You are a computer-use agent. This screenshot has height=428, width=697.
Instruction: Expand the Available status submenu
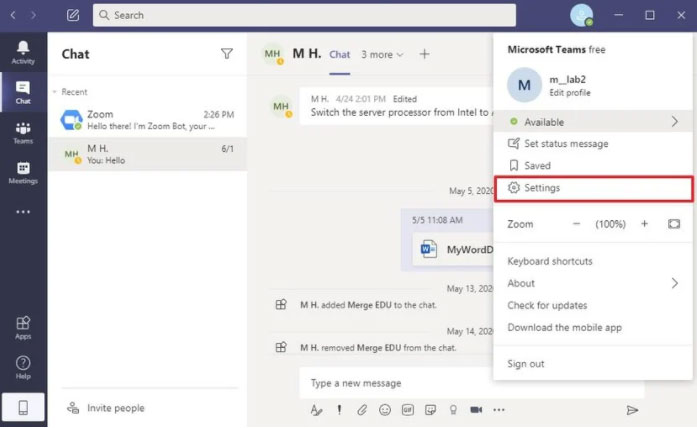point(673,122)
